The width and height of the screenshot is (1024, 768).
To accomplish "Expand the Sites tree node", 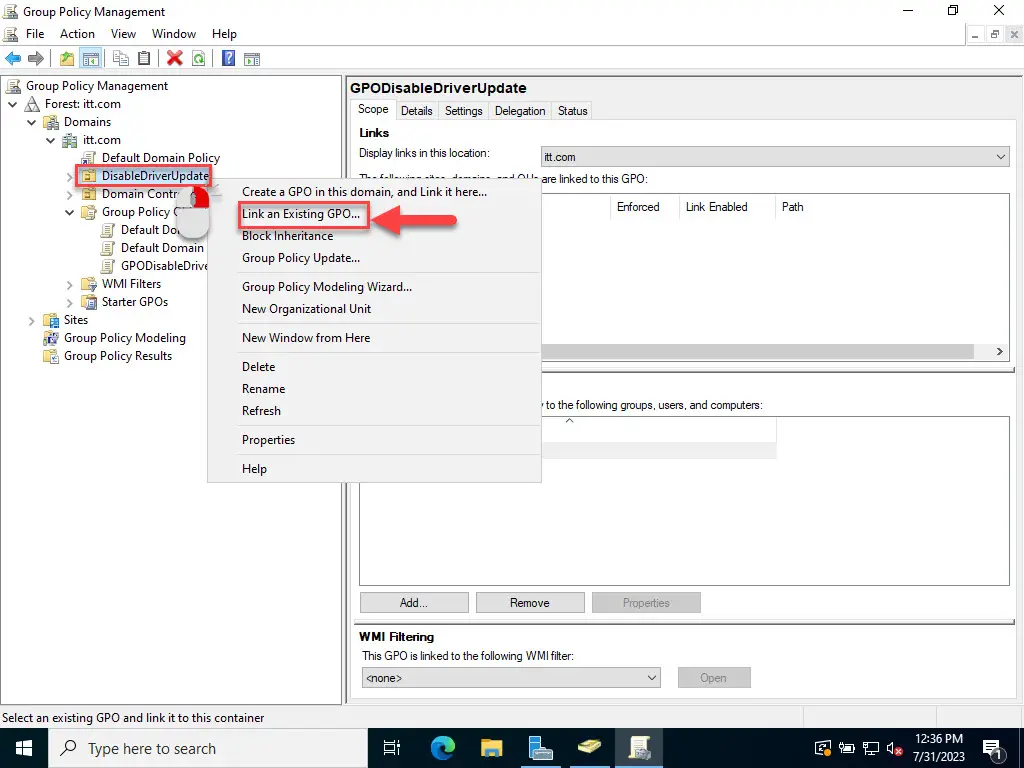I will [31, 321].
